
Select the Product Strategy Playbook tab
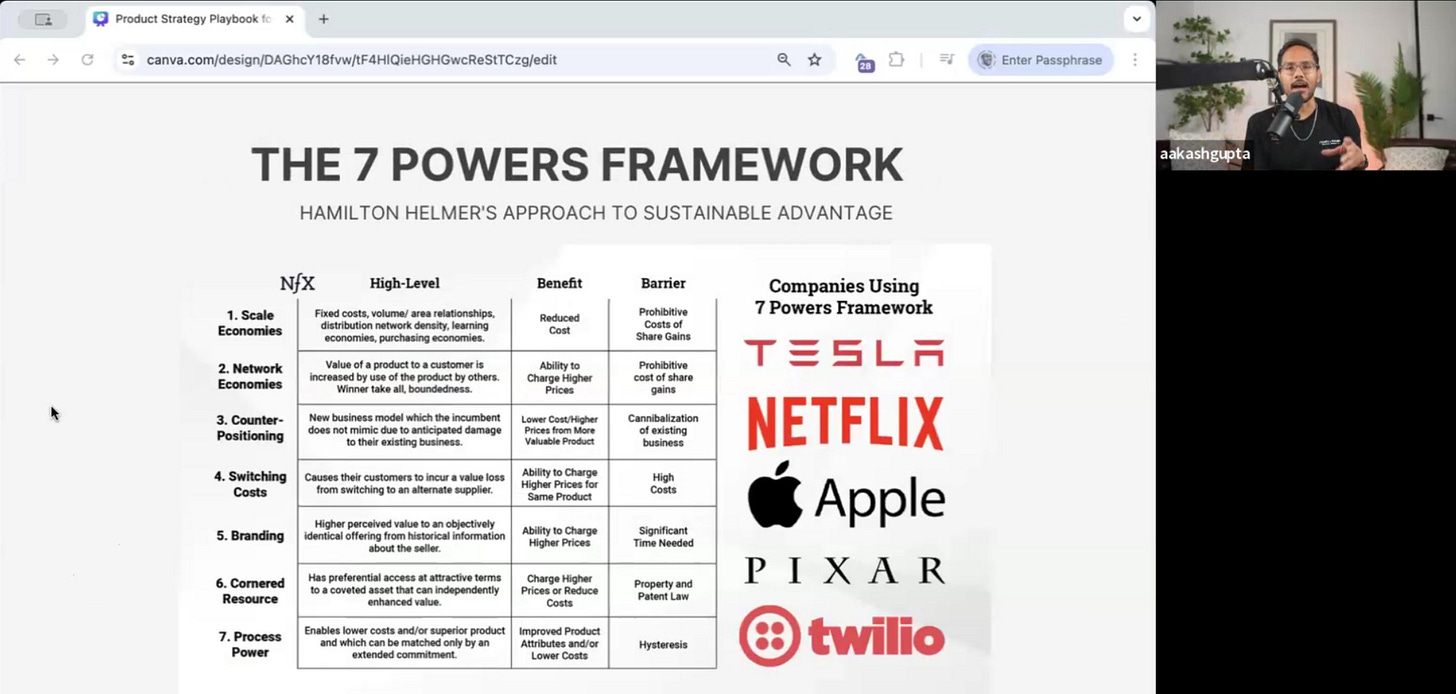pyautogui.click(x=194, y=19)
